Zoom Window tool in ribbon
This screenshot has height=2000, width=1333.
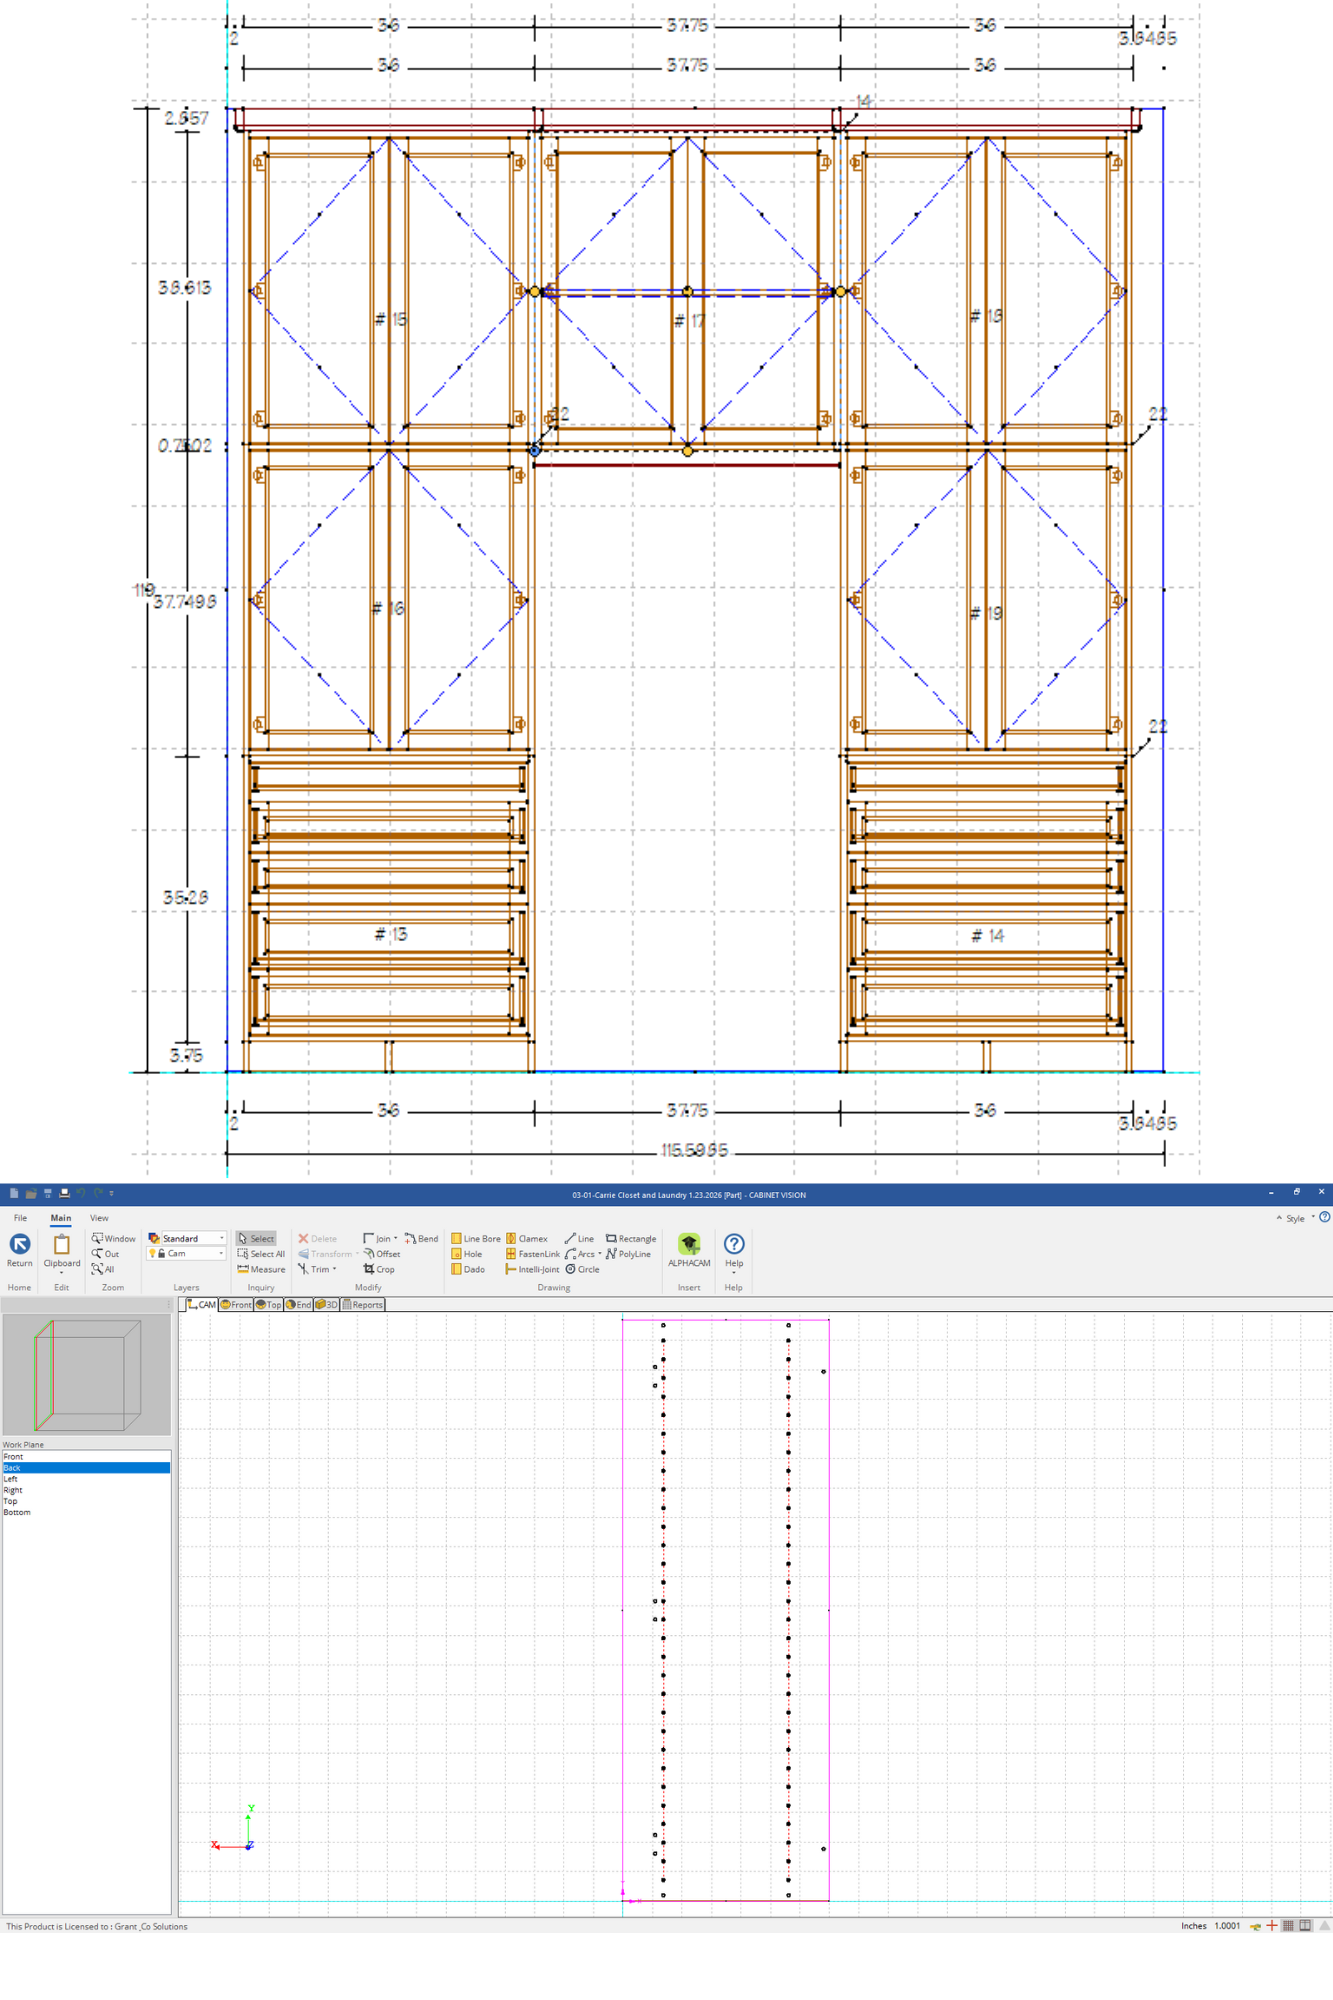coord(113,1238)
